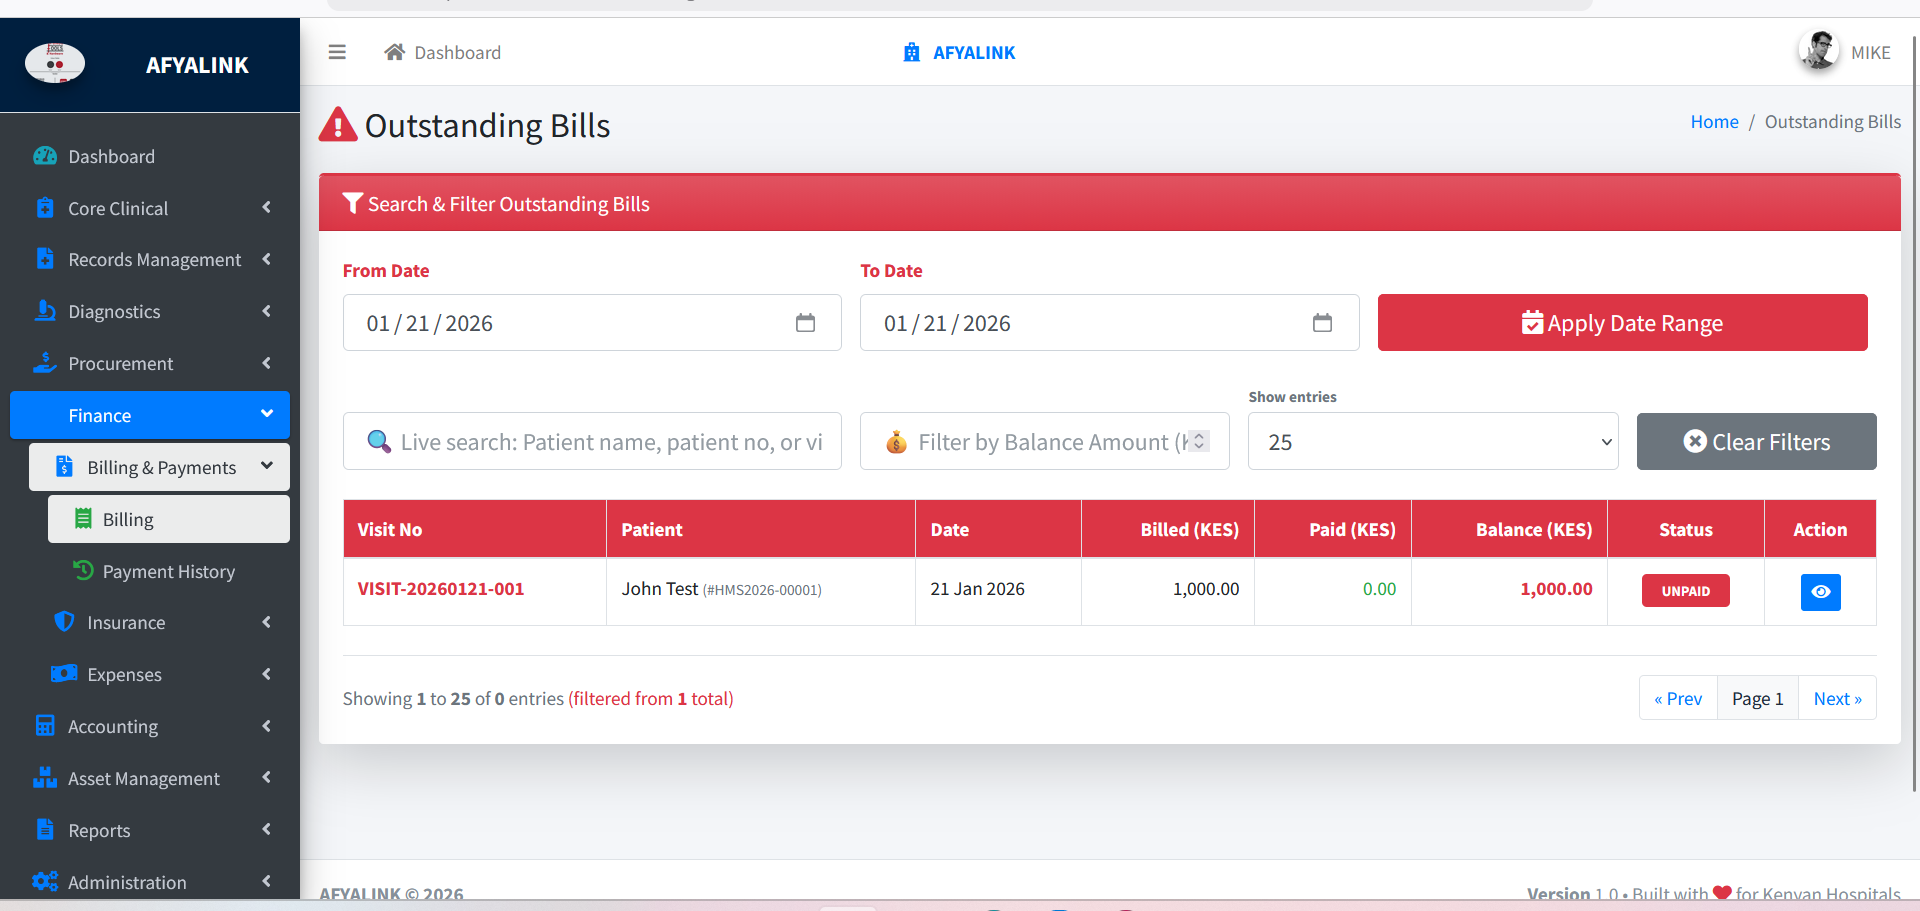Expand the Diagnostics sidebar section

[150, 312]
